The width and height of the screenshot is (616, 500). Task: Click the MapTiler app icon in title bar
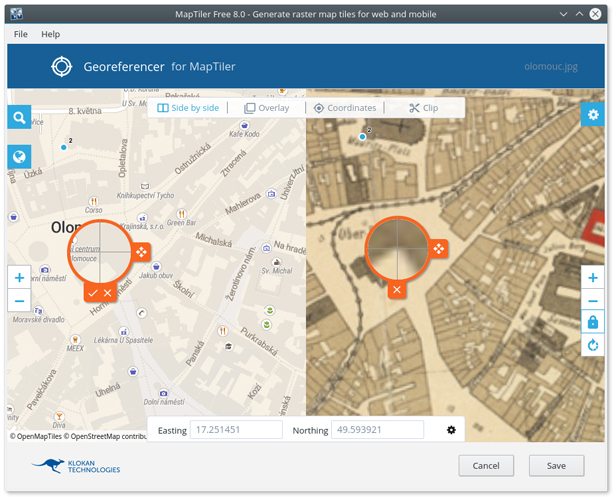click(16, 14)
